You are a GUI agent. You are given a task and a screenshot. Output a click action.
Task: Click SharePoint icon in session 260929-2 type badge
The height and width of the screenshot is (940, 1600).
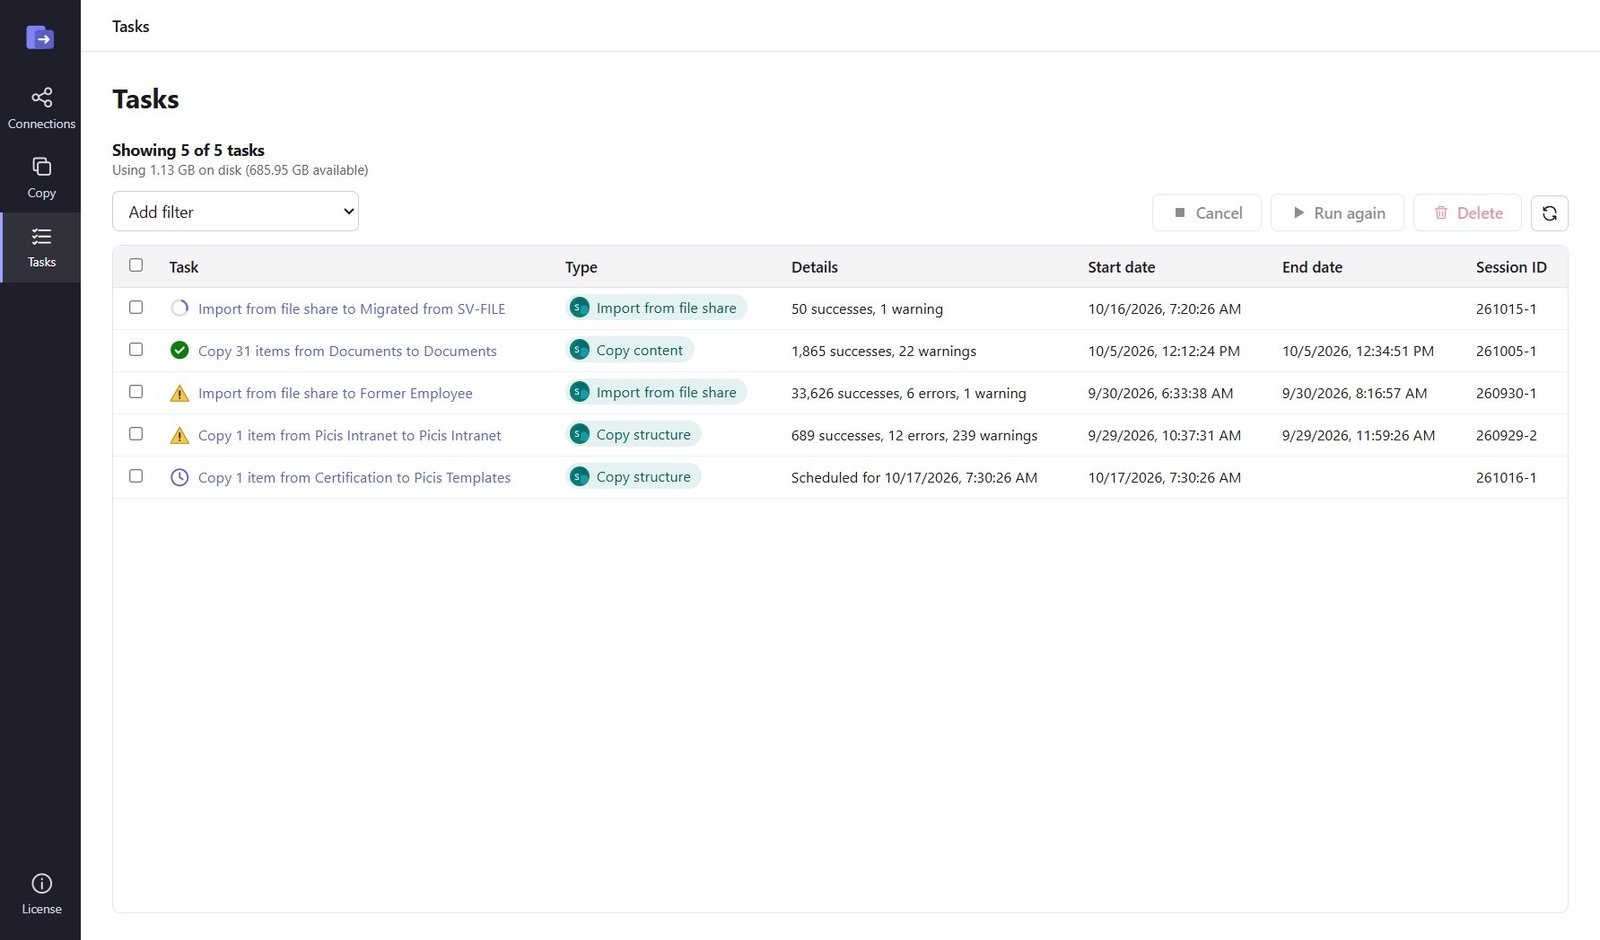point(579,434)
